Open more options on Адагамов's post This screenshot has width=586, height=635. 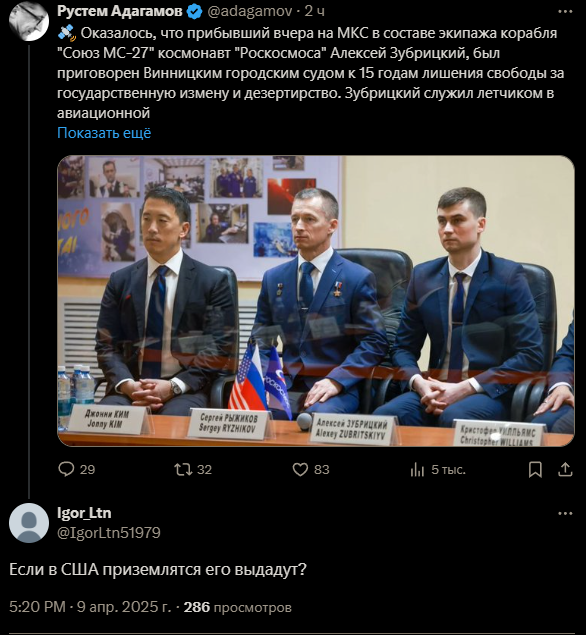point(565,12)
